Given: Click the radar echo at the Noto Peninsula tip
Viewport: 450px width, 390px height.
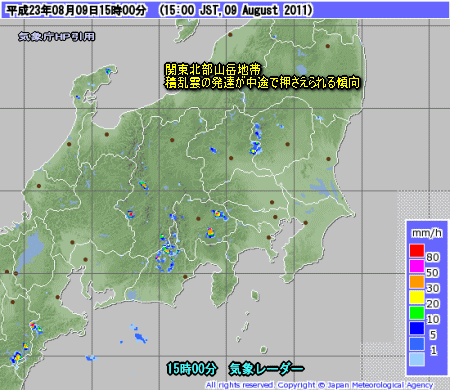Looking at the screenshot, I should (108, 71).
